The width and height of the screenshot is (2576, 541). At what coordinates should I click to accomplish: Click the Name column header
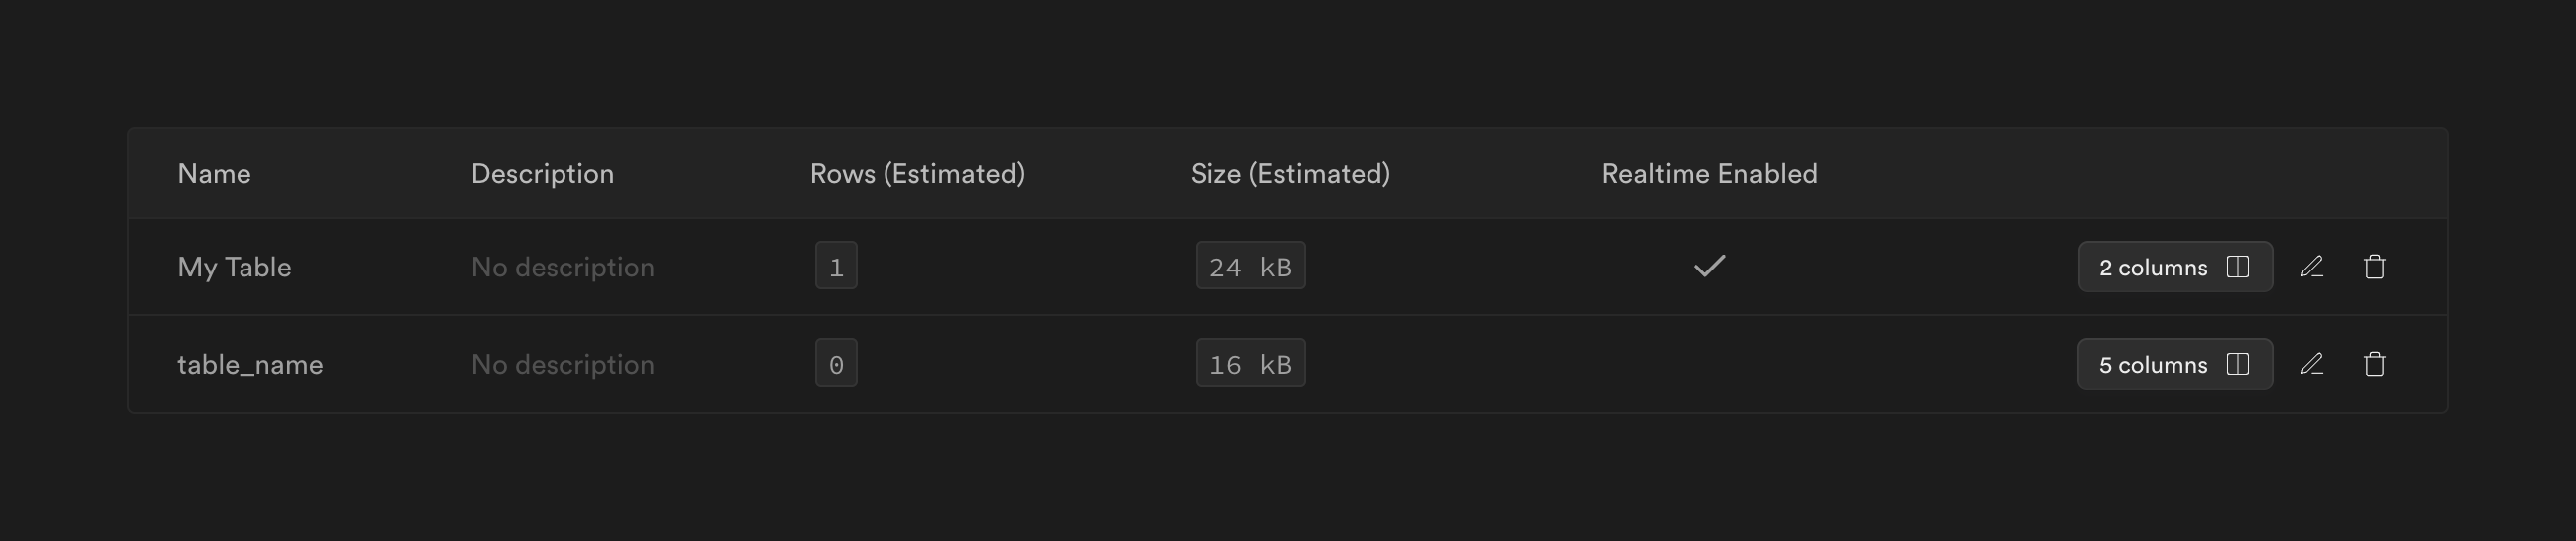214,174
